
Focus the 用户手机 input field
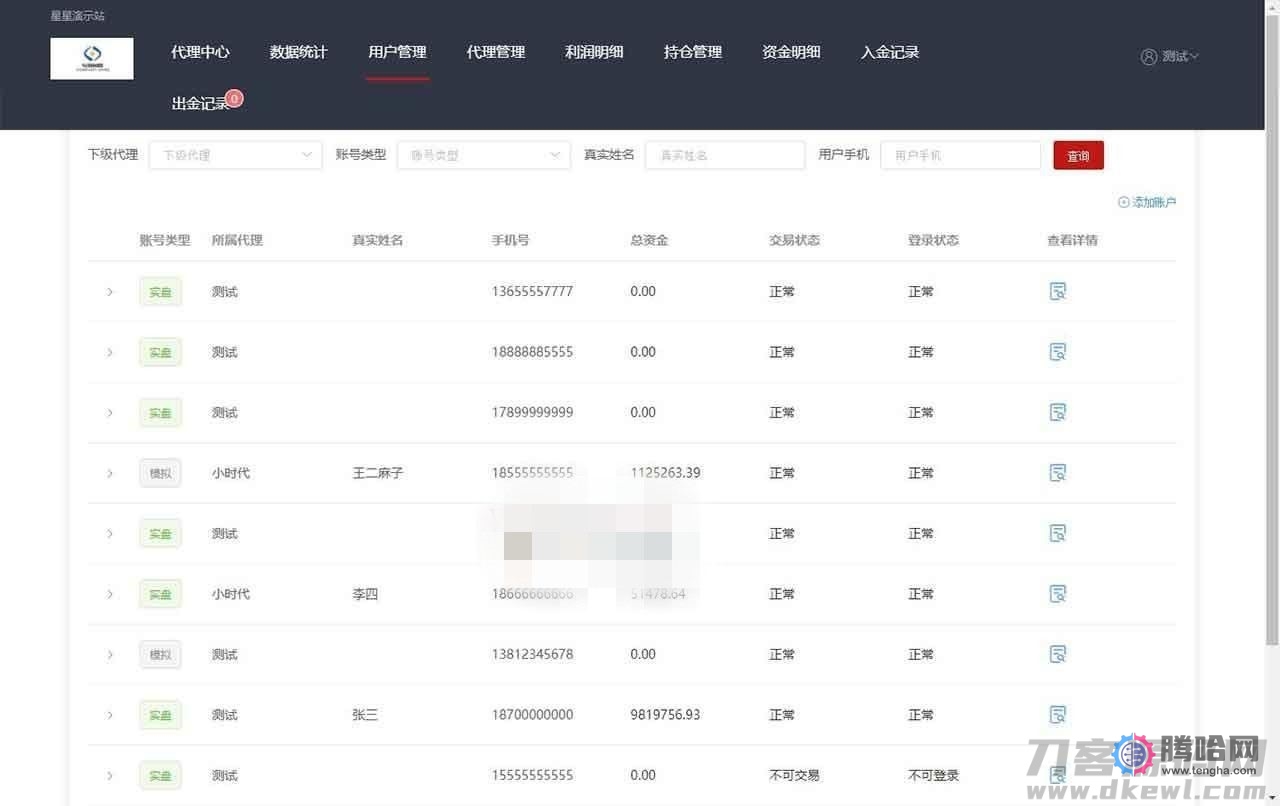click(960, 155)
